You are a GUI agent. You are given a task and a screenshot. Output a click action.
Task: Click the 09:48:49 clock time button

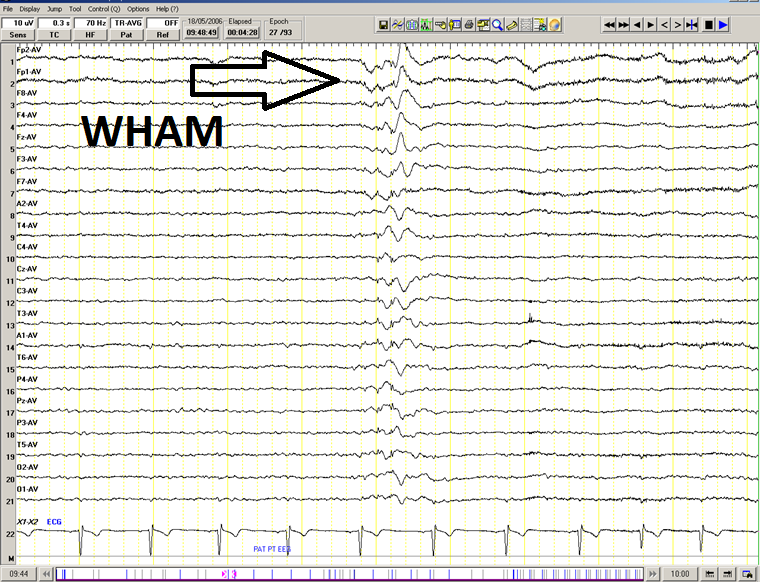coord(203,32)
